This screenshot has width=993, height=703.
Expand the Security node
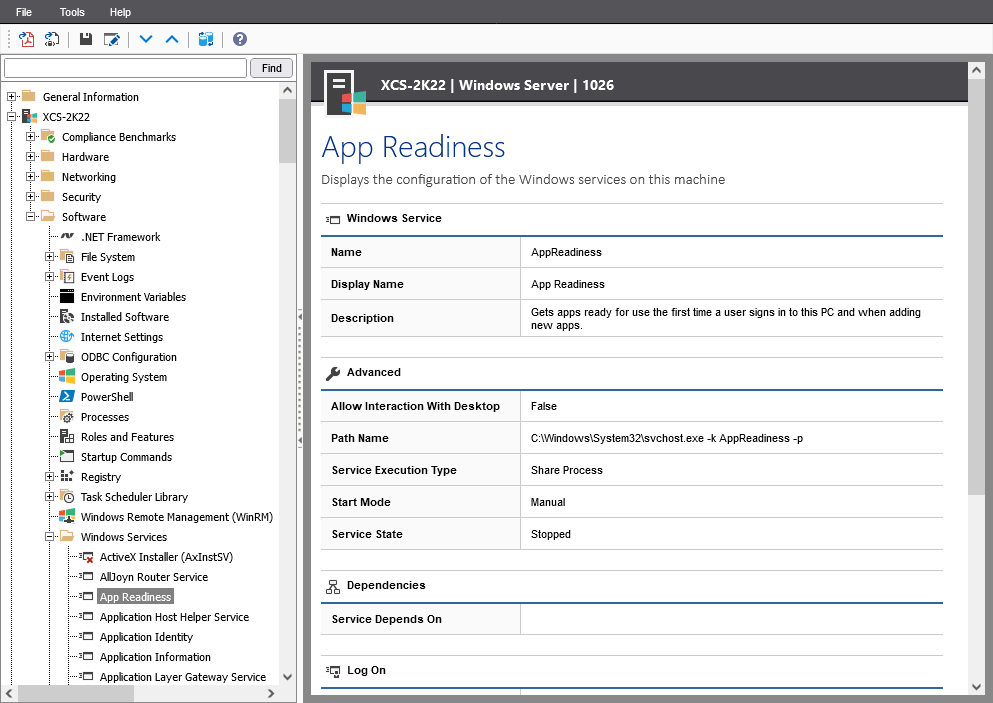(30, 196)
